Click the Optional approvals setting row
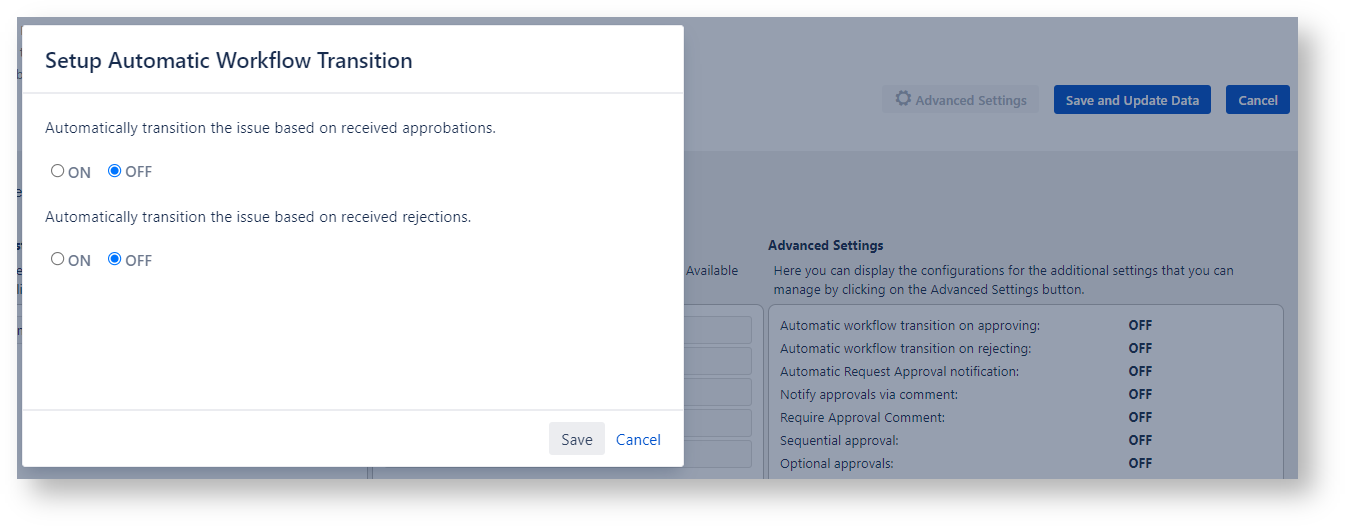 click(x=836, y=463)
